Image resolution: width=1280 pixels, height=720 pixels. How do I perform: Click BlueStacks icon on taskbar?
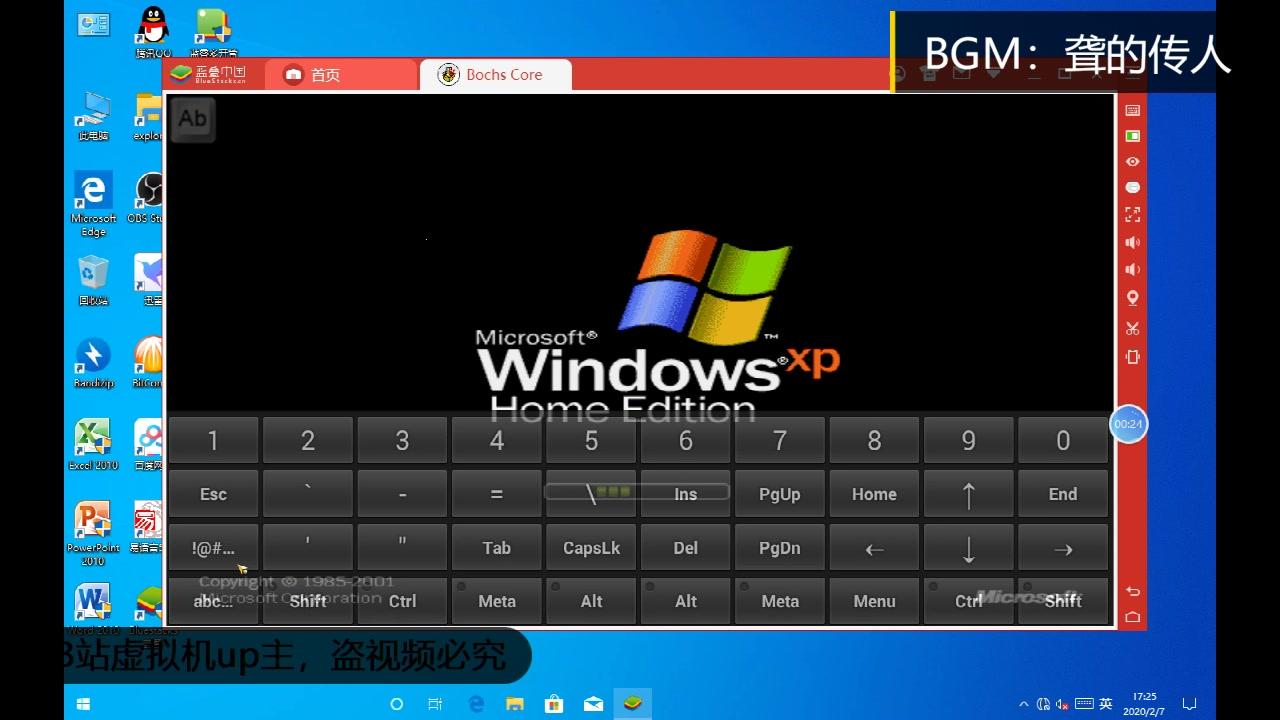pos(632,704)
